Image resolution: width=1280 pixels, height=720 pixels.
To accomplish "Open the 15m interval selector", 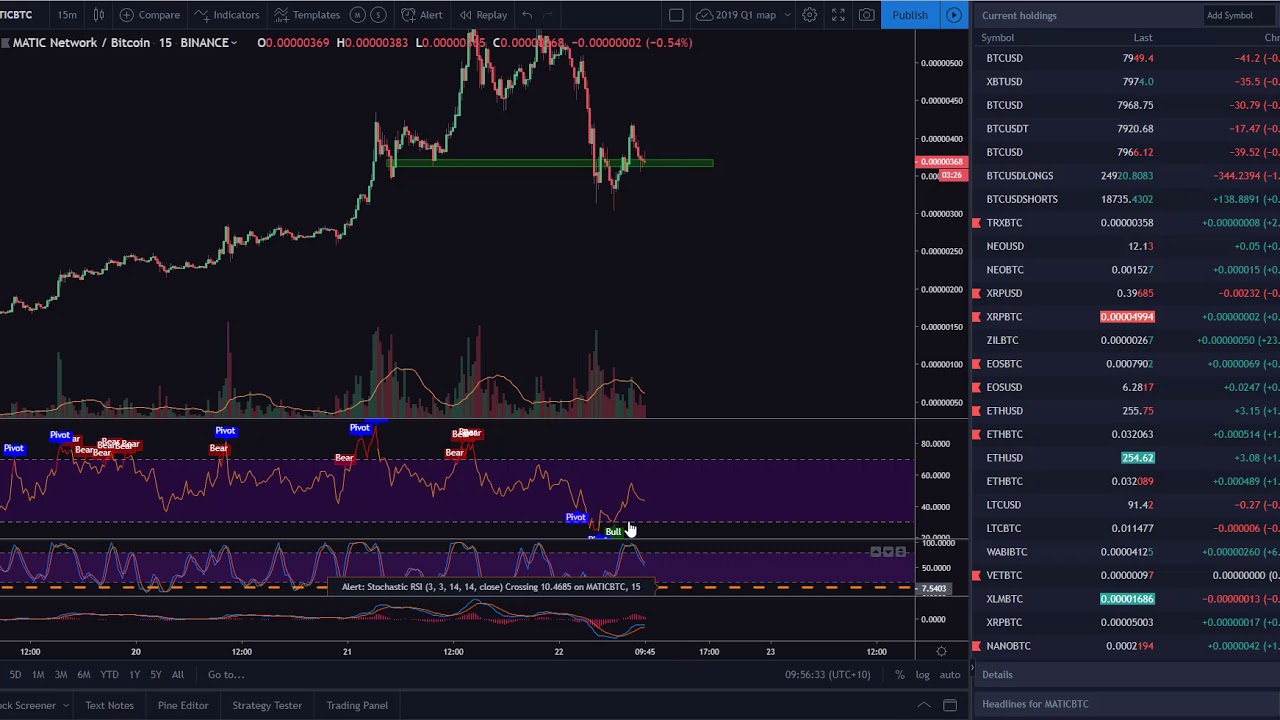I will (67, 15).
